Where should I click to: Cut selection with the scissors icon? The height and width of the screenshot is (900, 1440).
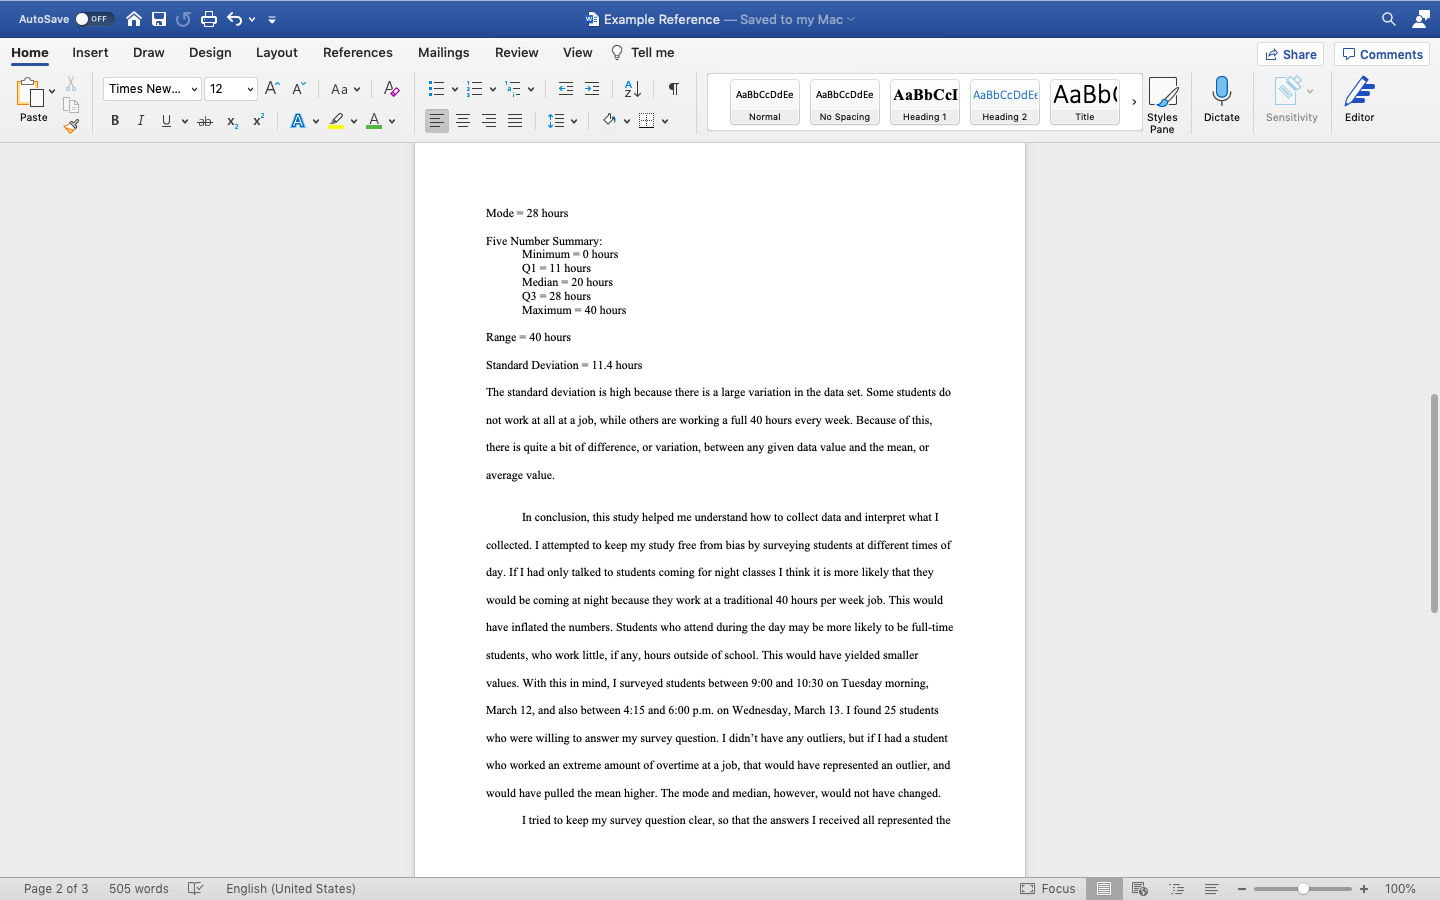pos(71,84)
